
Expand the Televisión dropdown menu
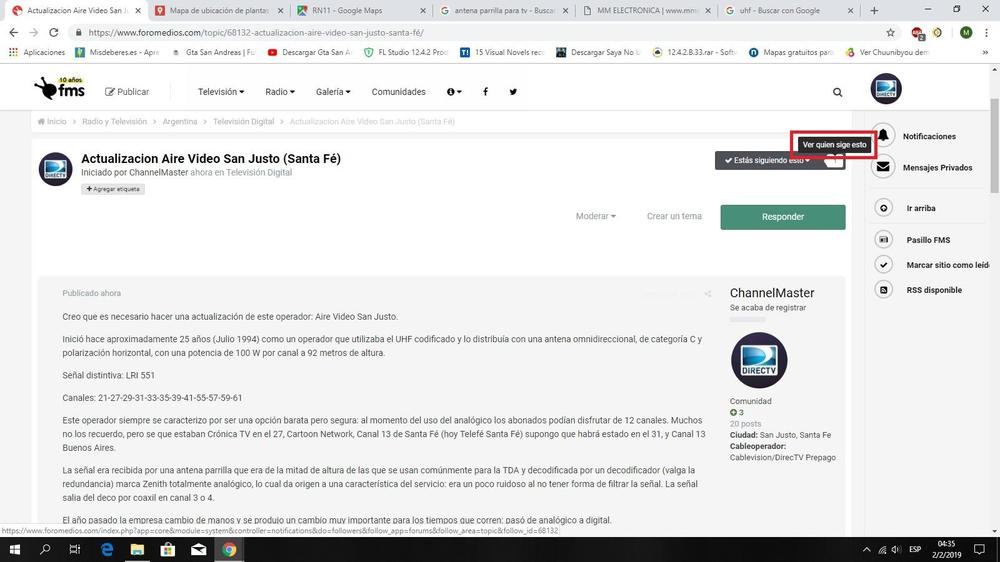pyautogui.click(x=220, y=92)
